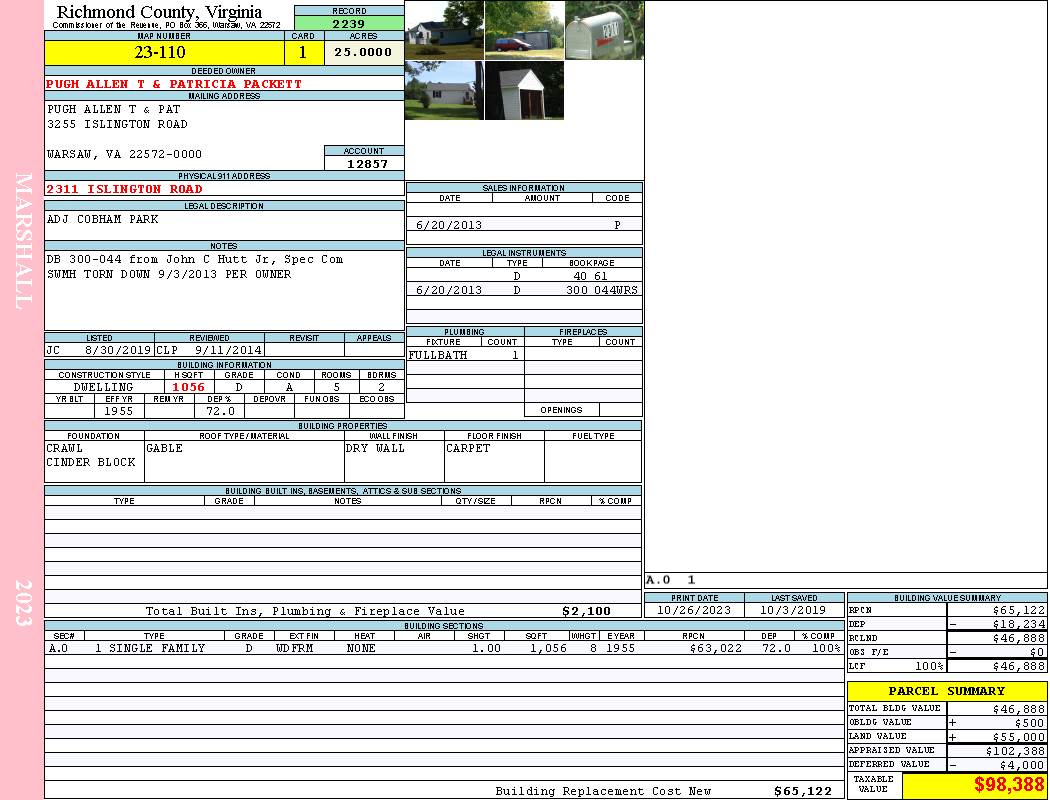Click the FULLBATH plumbing fixture row
The image size is (1050, 800).
pyautogui.click(x=464, y=355)
